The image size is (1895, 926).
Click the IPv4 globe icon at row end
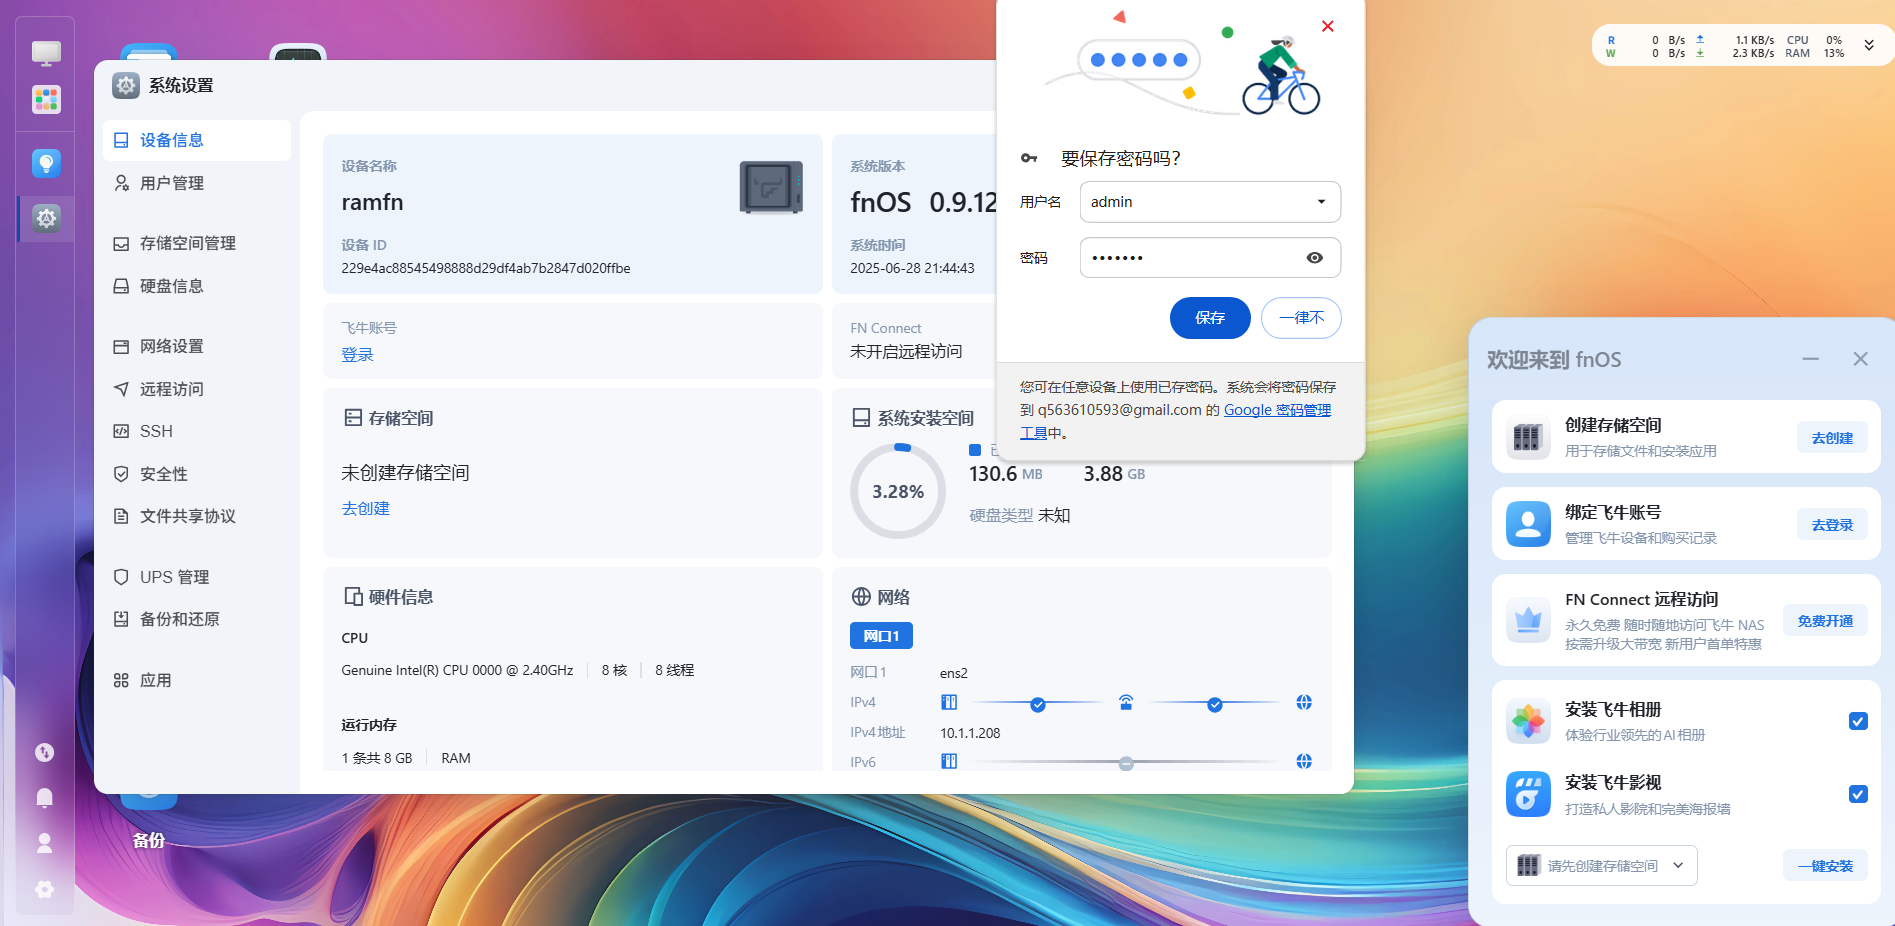coord(1304,702)
